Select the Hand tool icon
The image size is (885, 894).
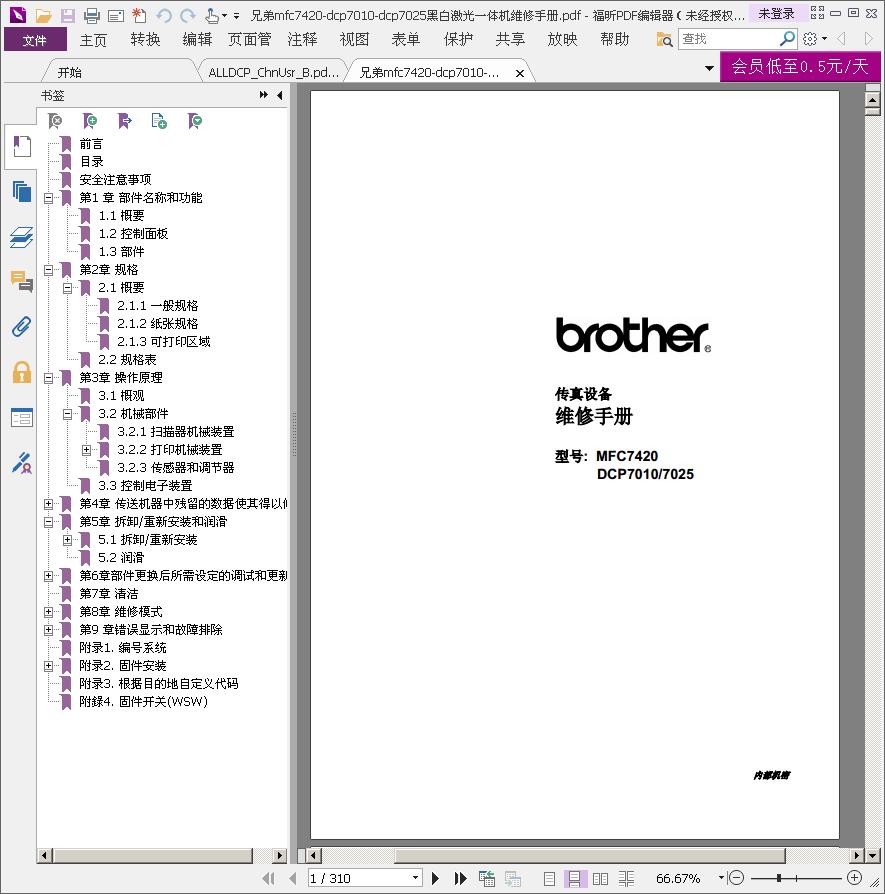[212, 15]
